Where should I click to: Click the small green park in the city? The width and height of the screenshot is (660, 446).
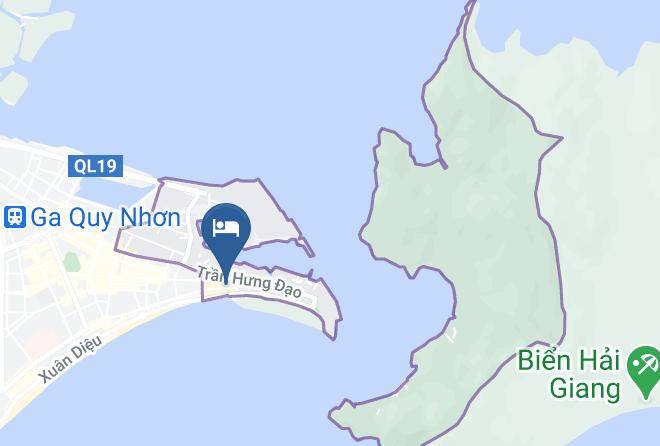click(x=72, y=262)
